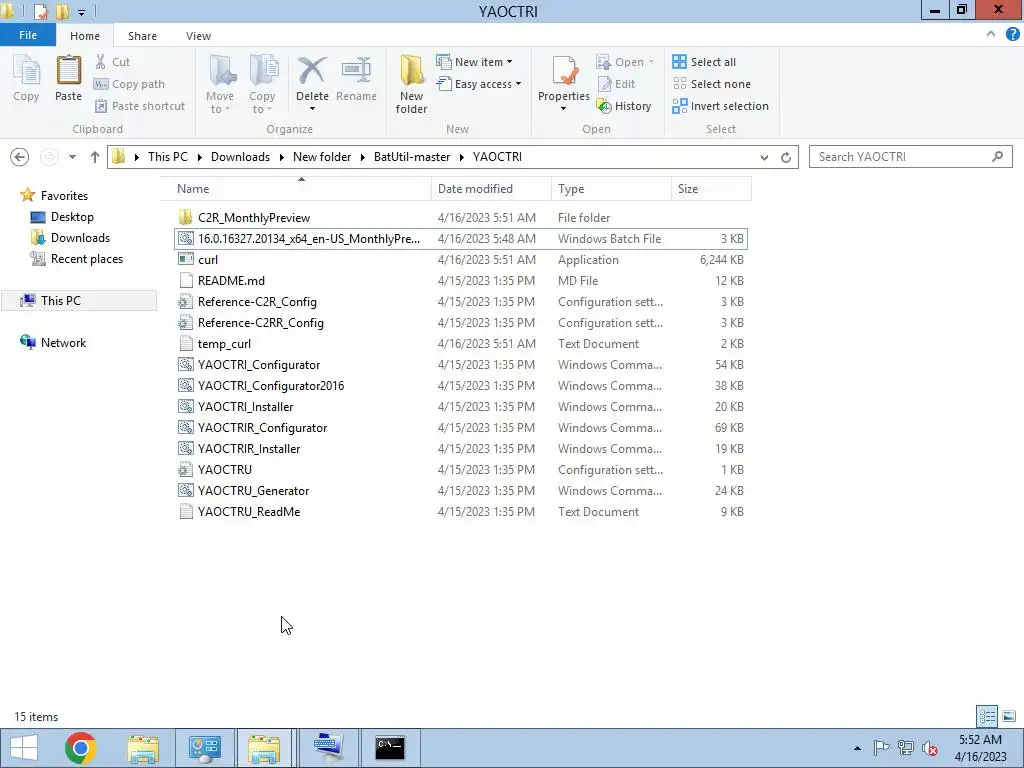Click the Cut scissors button

112,62
